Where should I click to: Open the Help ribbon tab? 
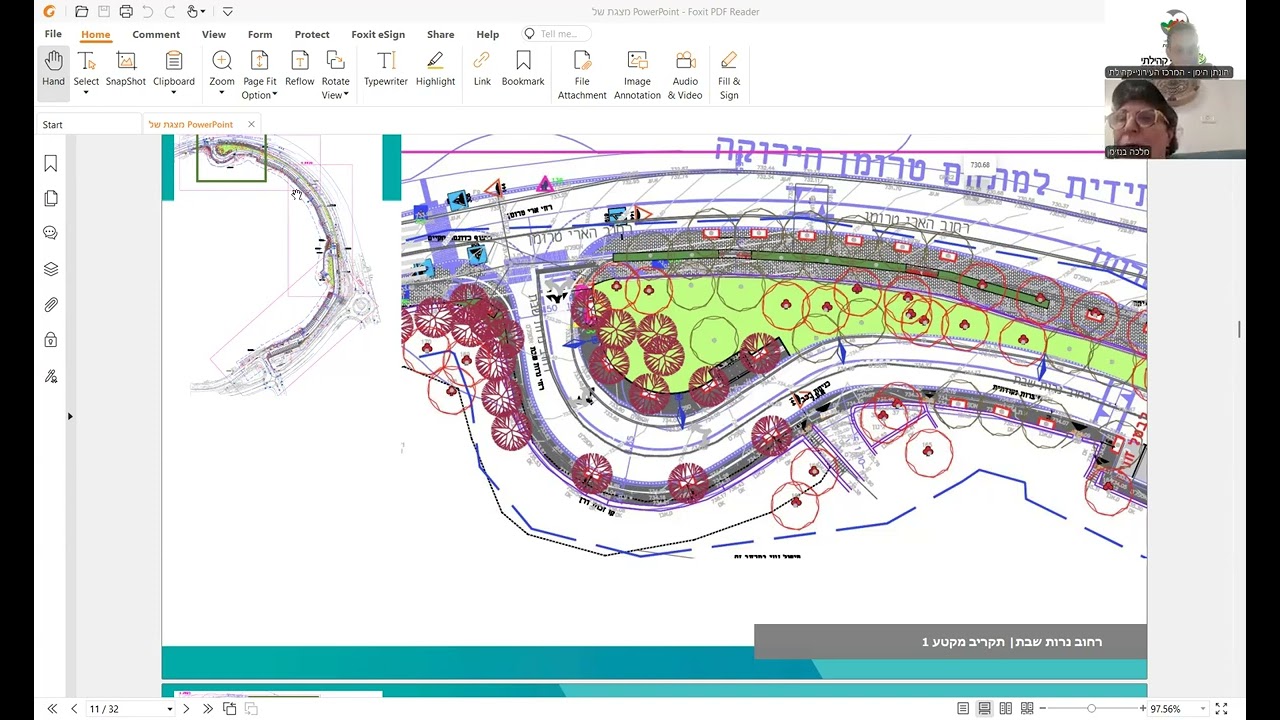pos(487,34)
